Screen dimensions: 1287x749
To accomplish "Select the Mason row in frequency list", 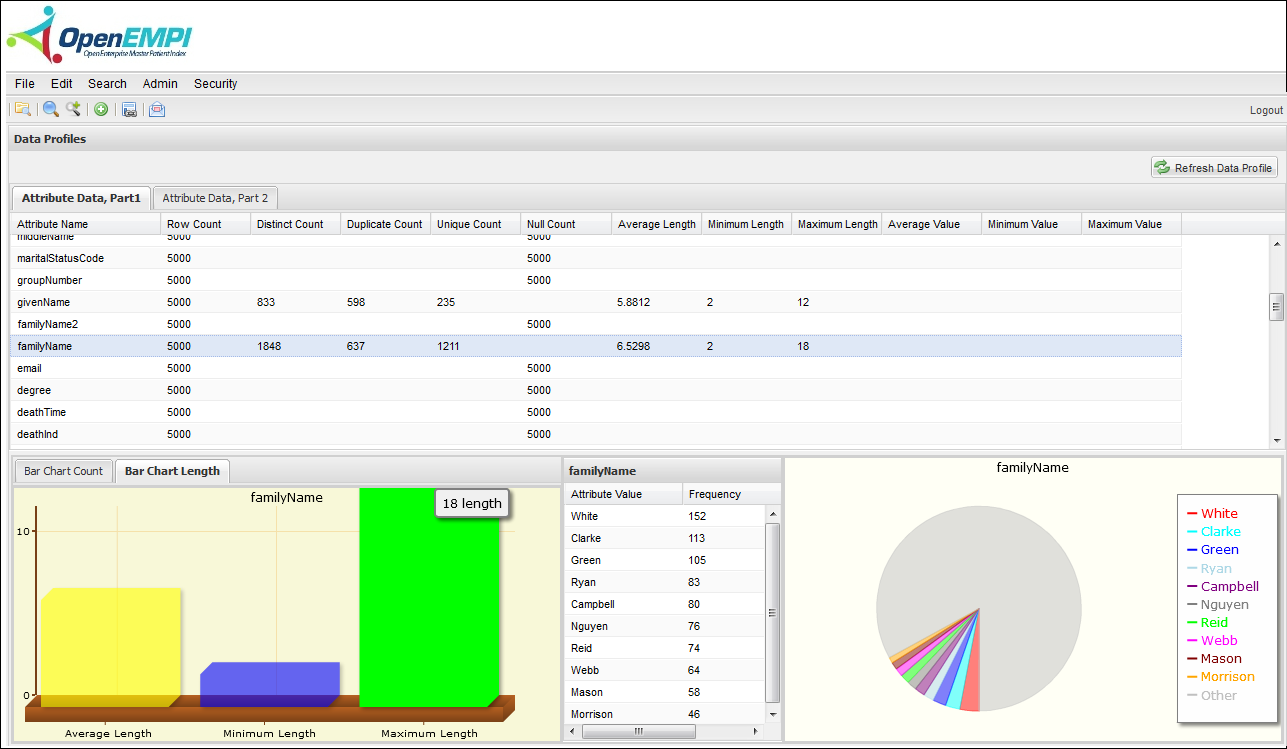I will (665, 692).
